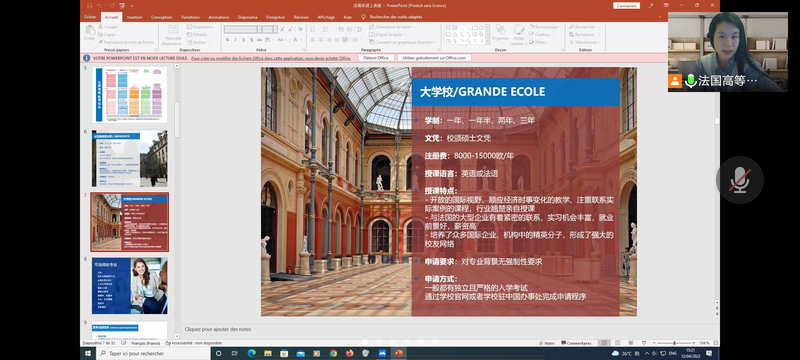
Task: Click the clear formatting icon
Action: (301, 29)
